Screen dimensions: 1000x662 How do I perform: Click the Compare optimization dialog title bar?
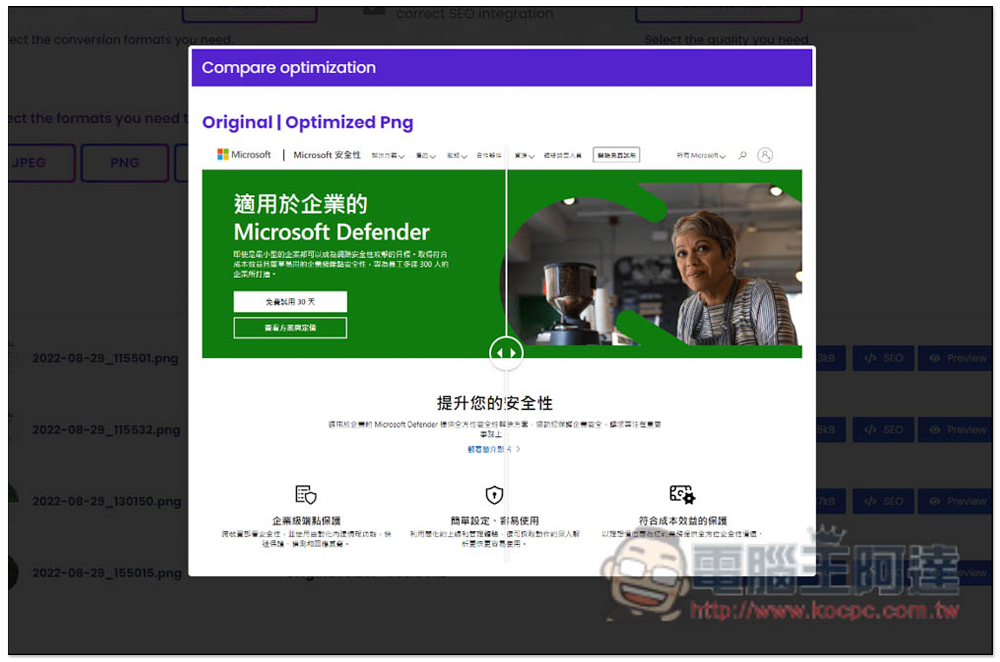pyautogui.click(x=502, y=68)
